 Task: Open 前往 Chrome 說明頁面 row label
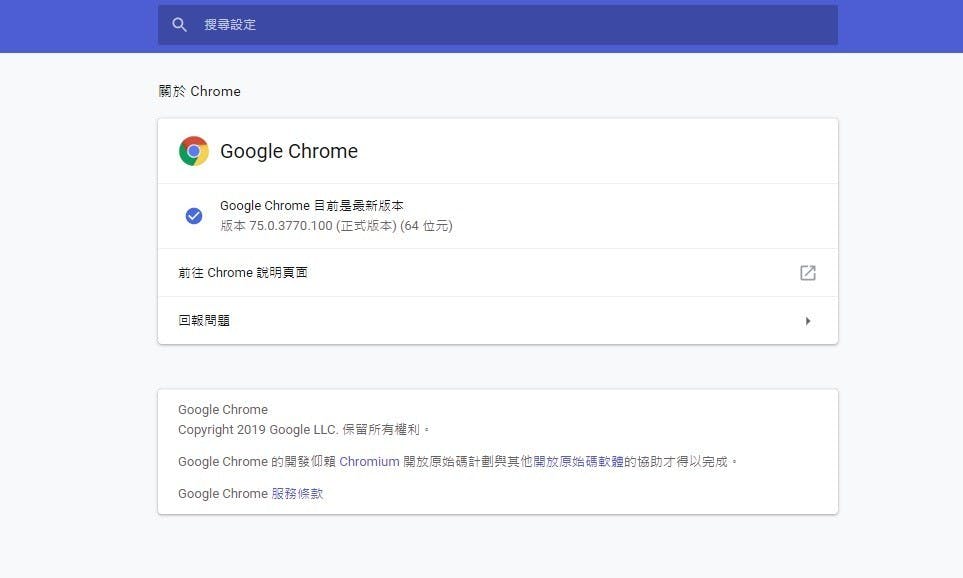[243, 273]
